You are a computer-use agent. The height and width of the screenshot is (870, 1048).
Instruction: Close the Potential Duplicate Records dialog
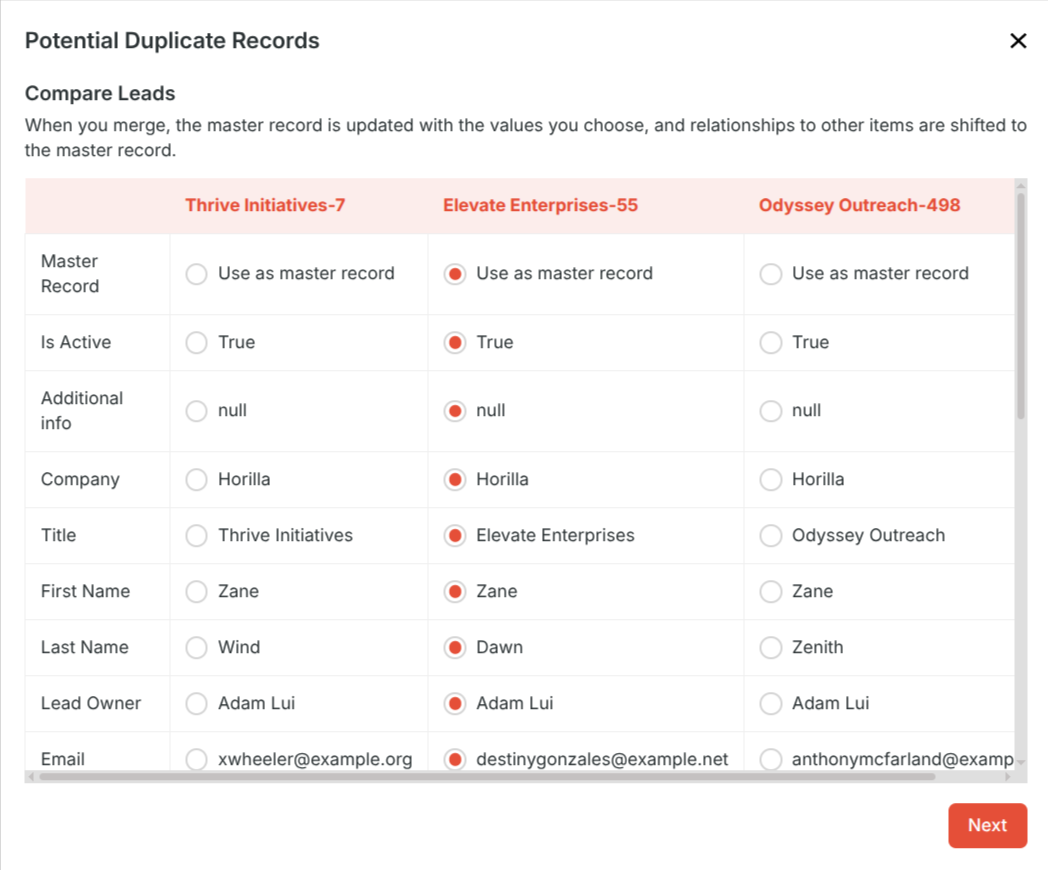coord(1018,41)
